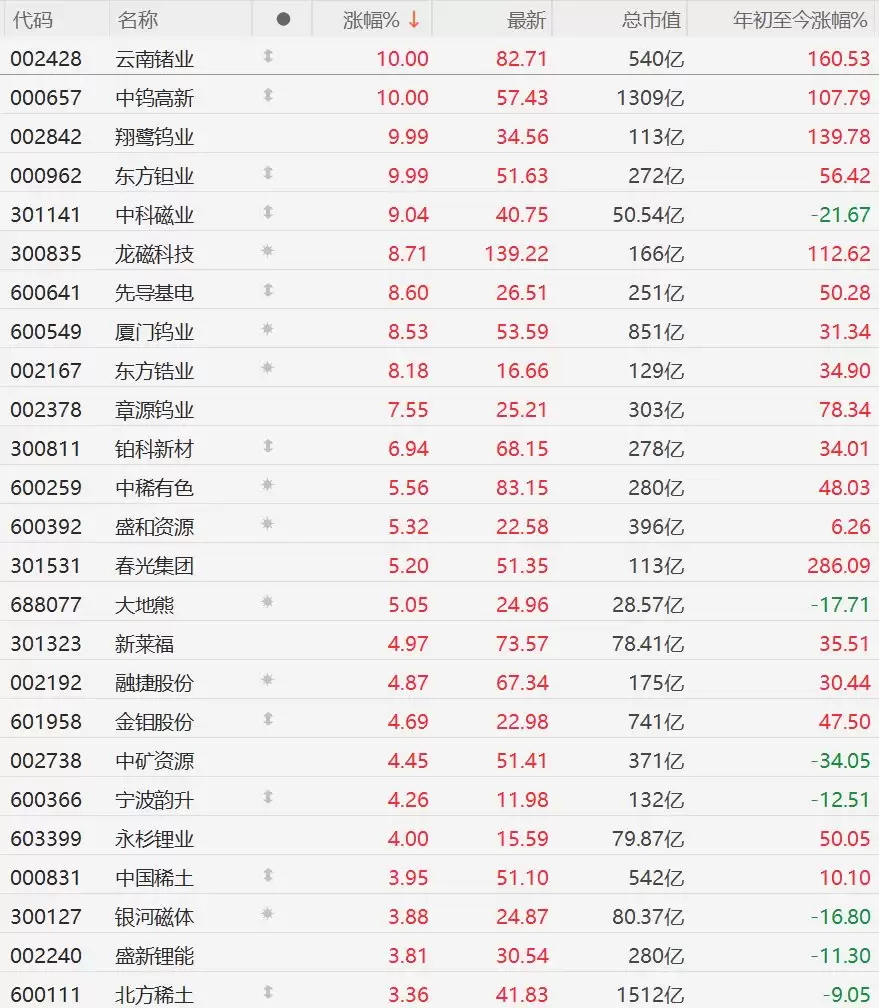
Task: Click the marker icon in 中钨高新 row
Action: pos(268,96)
